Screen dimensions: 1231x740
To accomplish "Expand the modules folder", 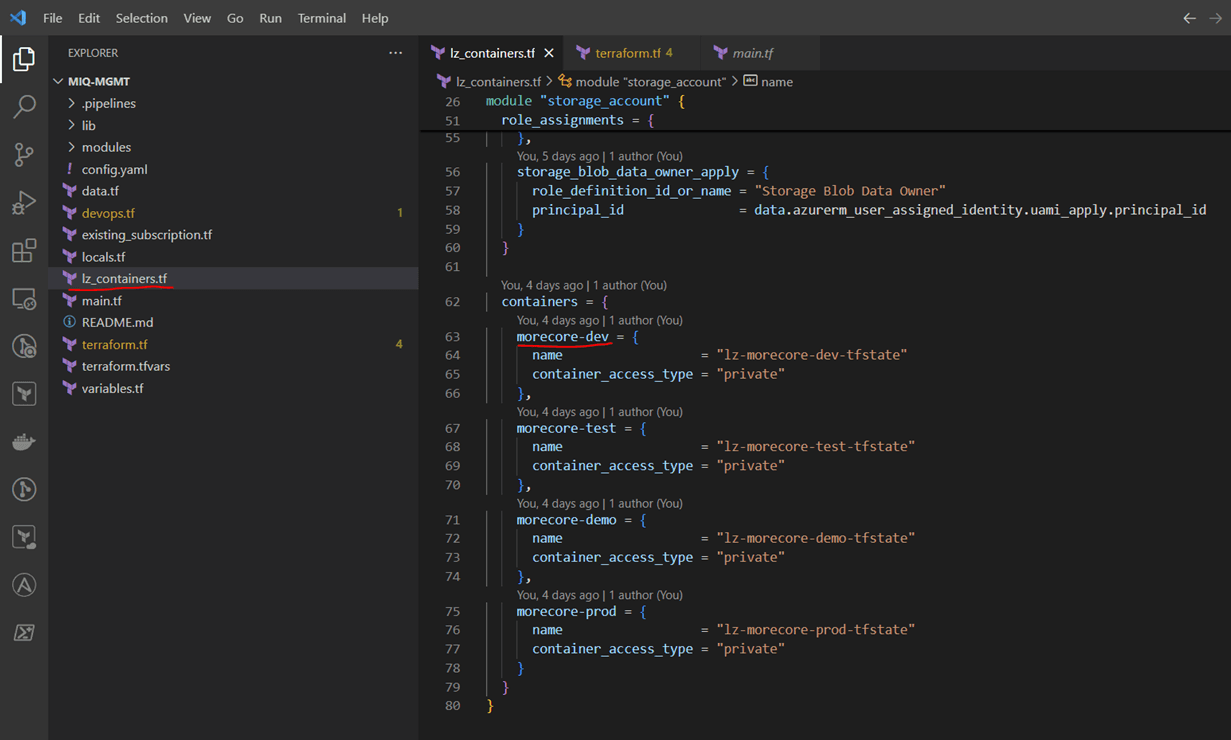I will pyautogui.click(x=106, y=147).
